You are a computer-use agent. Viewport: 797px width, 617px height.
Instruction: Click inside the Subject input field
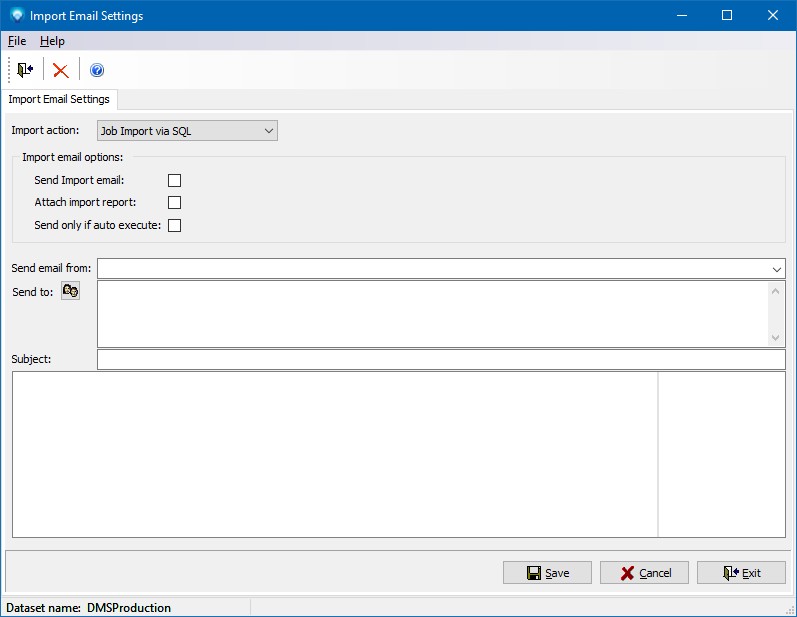pos(440,359)
